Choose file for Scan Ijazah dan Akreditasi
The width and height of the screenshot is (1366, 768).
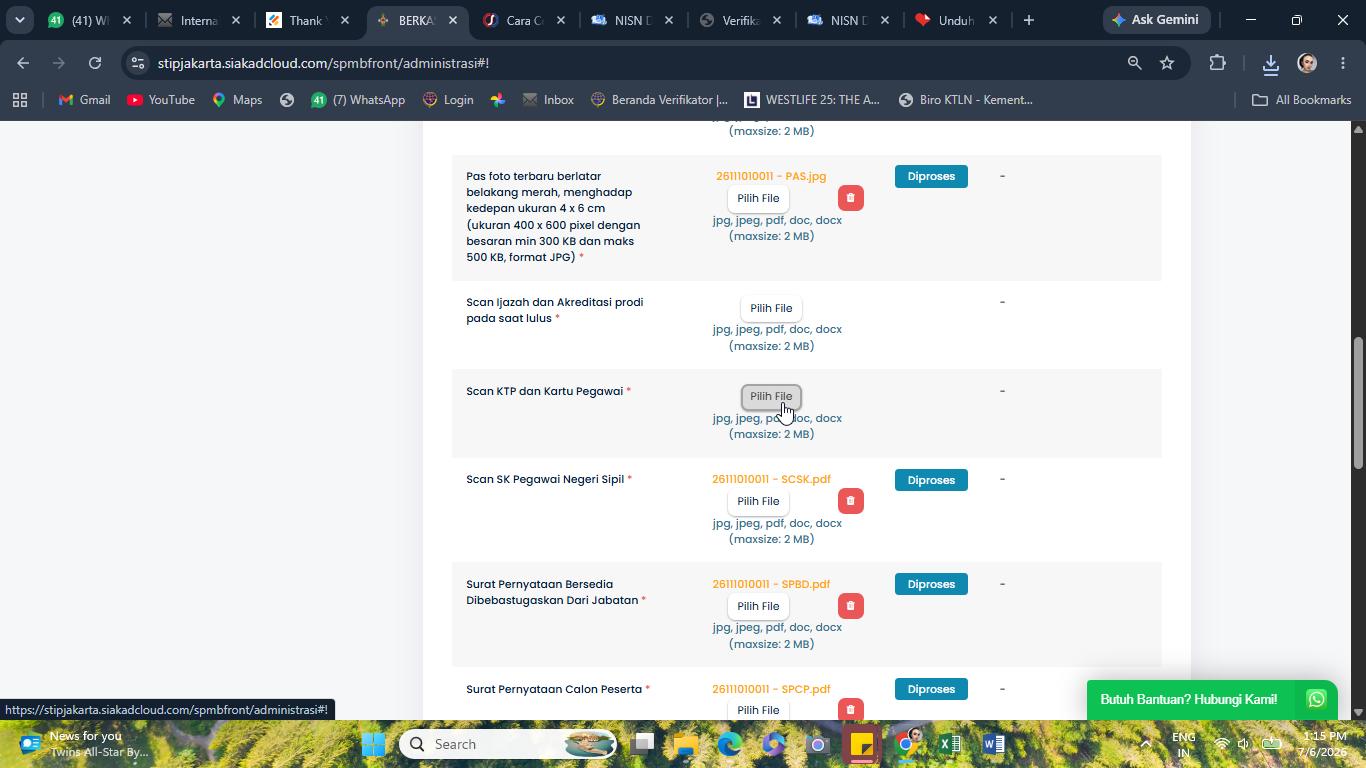tap(771, 308)
